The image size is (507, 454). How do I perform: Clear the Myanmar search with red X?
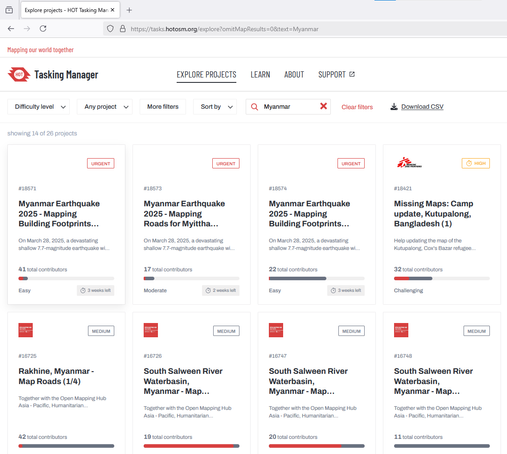coord(323,106)
